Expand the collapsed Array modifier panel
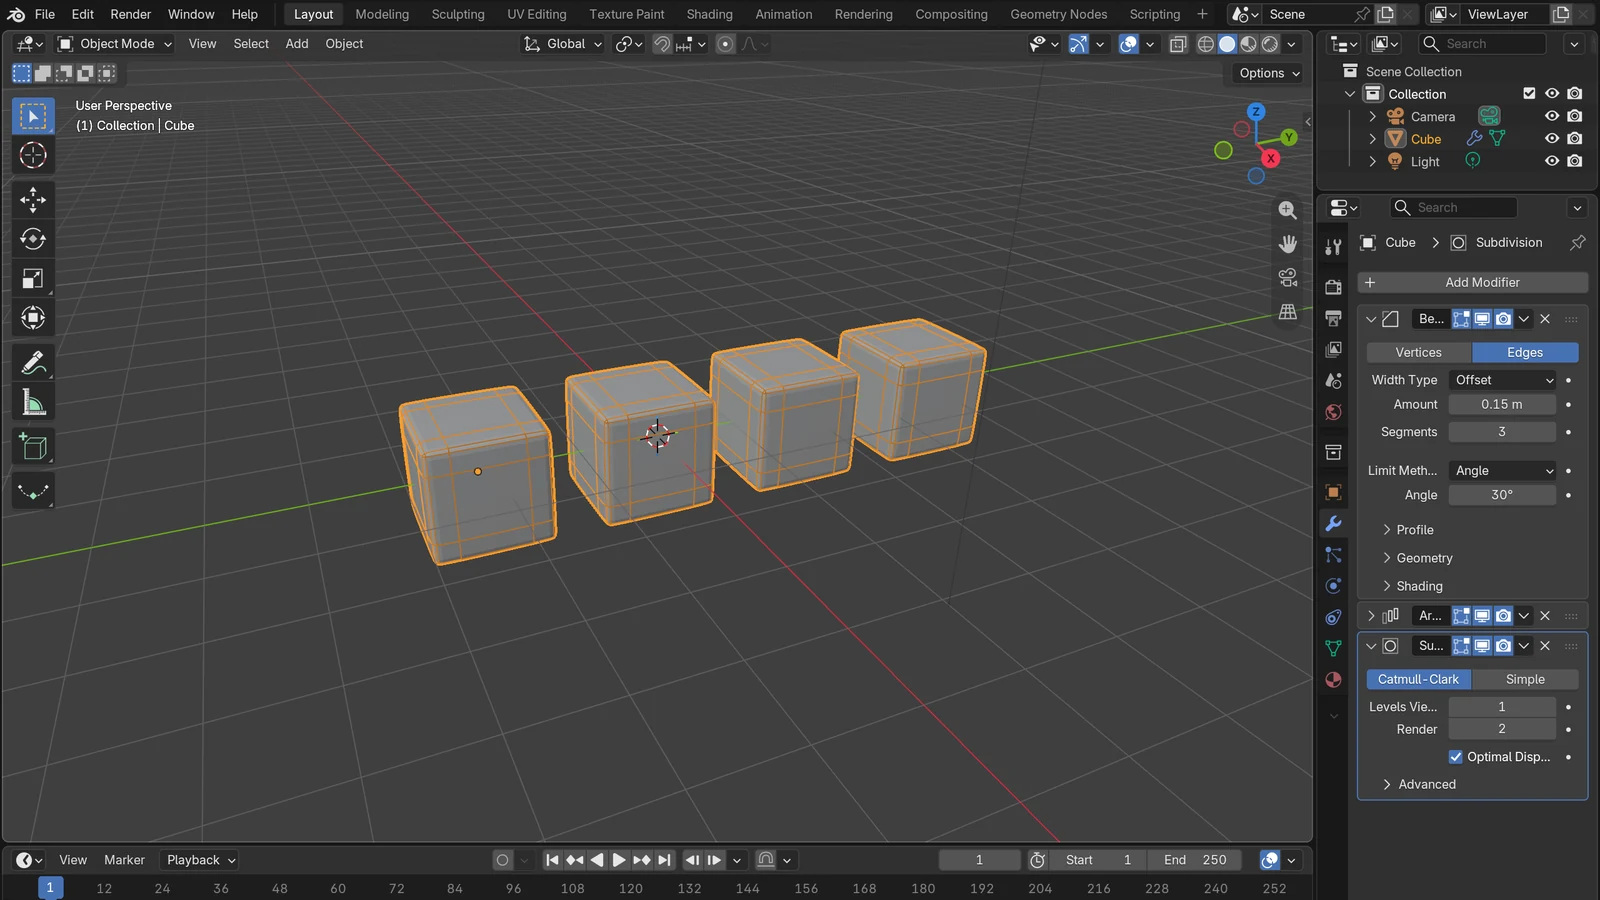 [1371, 616]
